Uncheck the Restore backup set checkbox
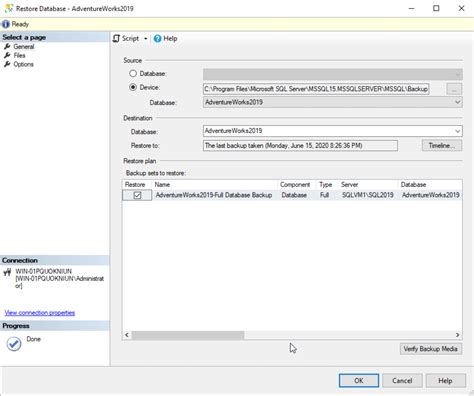Viewport: 474px width, 396px height. pos(137,195)
